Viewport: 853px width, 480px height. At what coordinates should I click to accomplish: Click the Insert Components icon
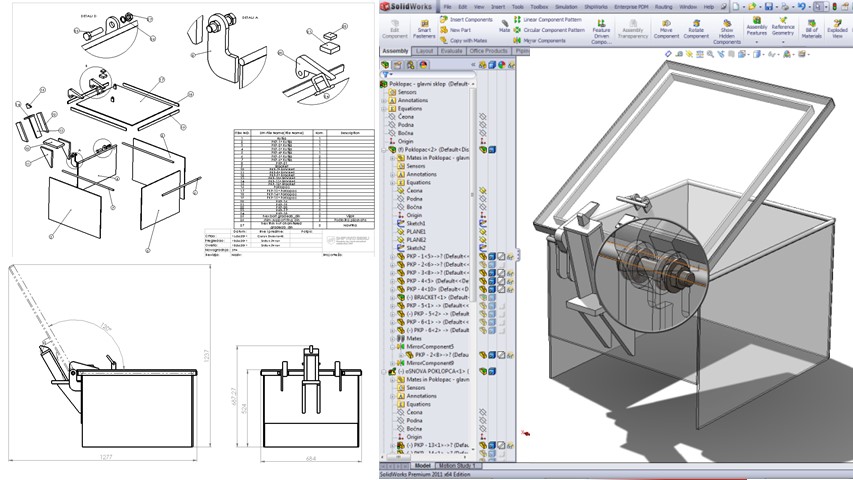[443, 19]
